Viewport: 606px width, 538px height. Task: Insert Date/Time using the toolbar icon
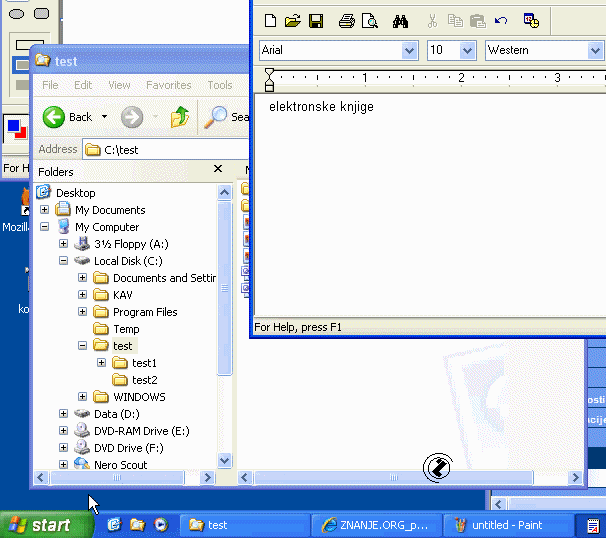click(x=531, y=21)
